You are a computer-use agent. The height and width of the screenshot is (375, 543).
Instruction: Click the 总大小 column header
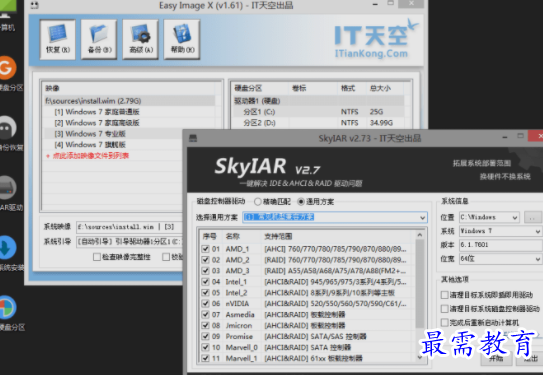pos(385,88)
